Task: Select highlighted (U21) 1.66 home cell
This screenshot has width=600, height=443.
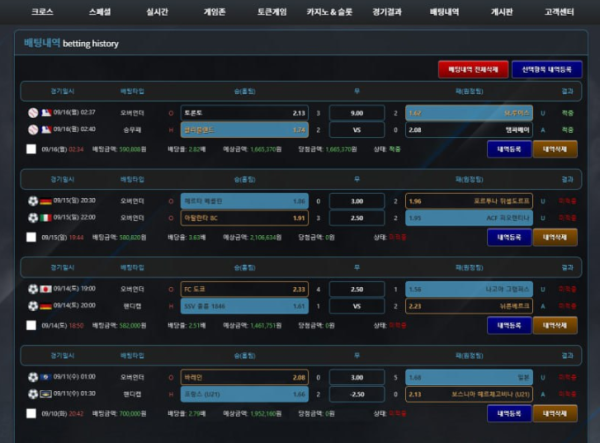Action: 245,394
